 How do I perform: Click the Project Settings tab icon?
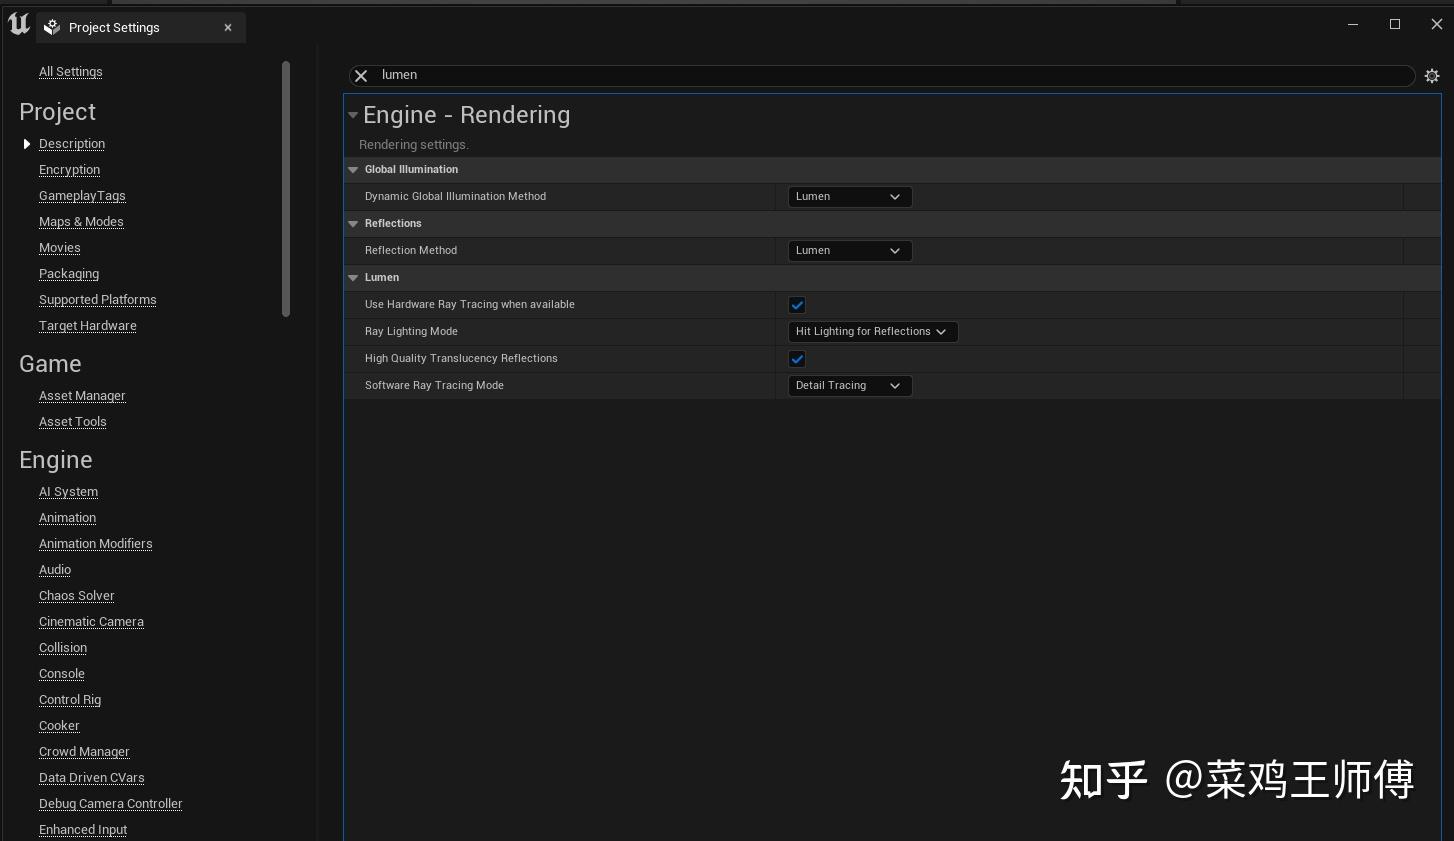[51, 27]
